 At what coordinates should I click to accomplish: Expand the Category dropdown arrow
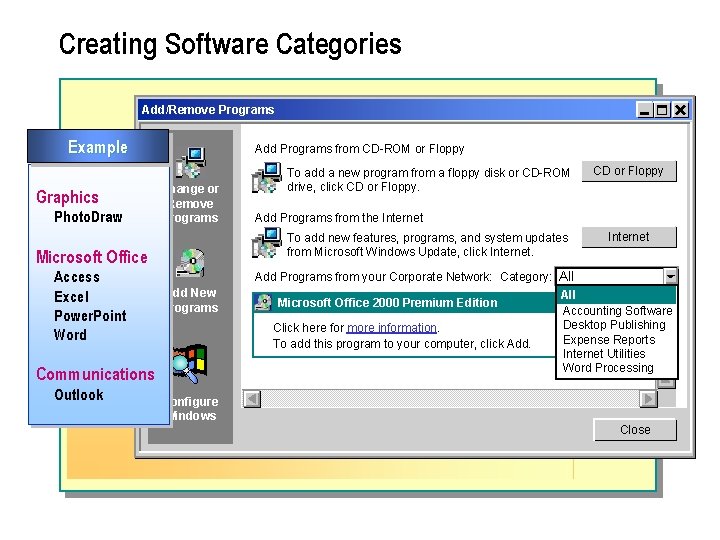670,276
